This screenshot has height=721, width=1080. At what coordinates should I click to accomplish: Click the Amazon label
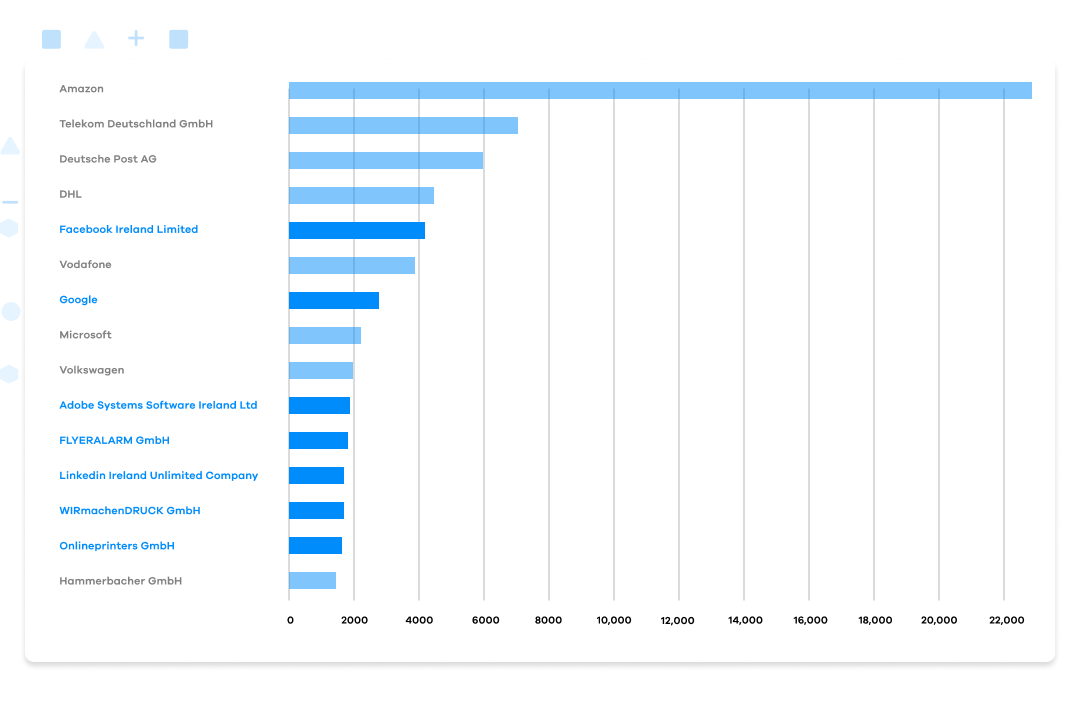(81, 89)
